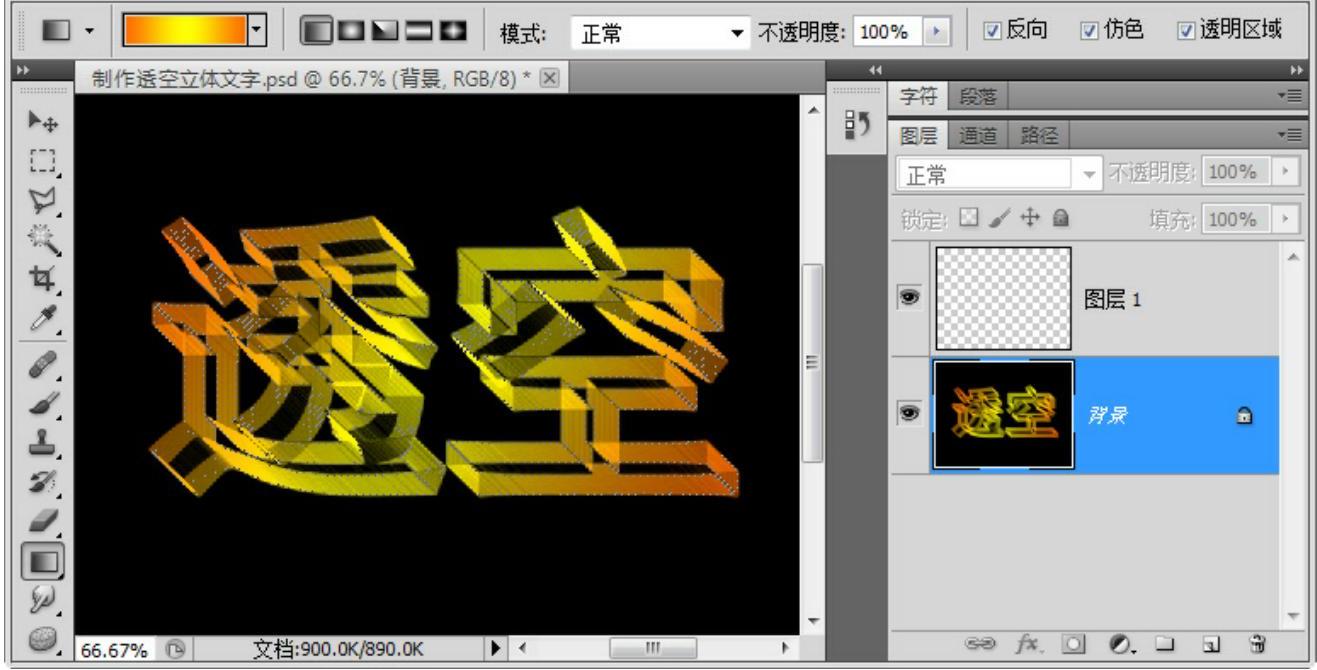This screenshot has width=1317, height=670.
Task: Hide the 图层 1 layer with its eye icon
Action: pyautogui.click(x=910, y=298)
